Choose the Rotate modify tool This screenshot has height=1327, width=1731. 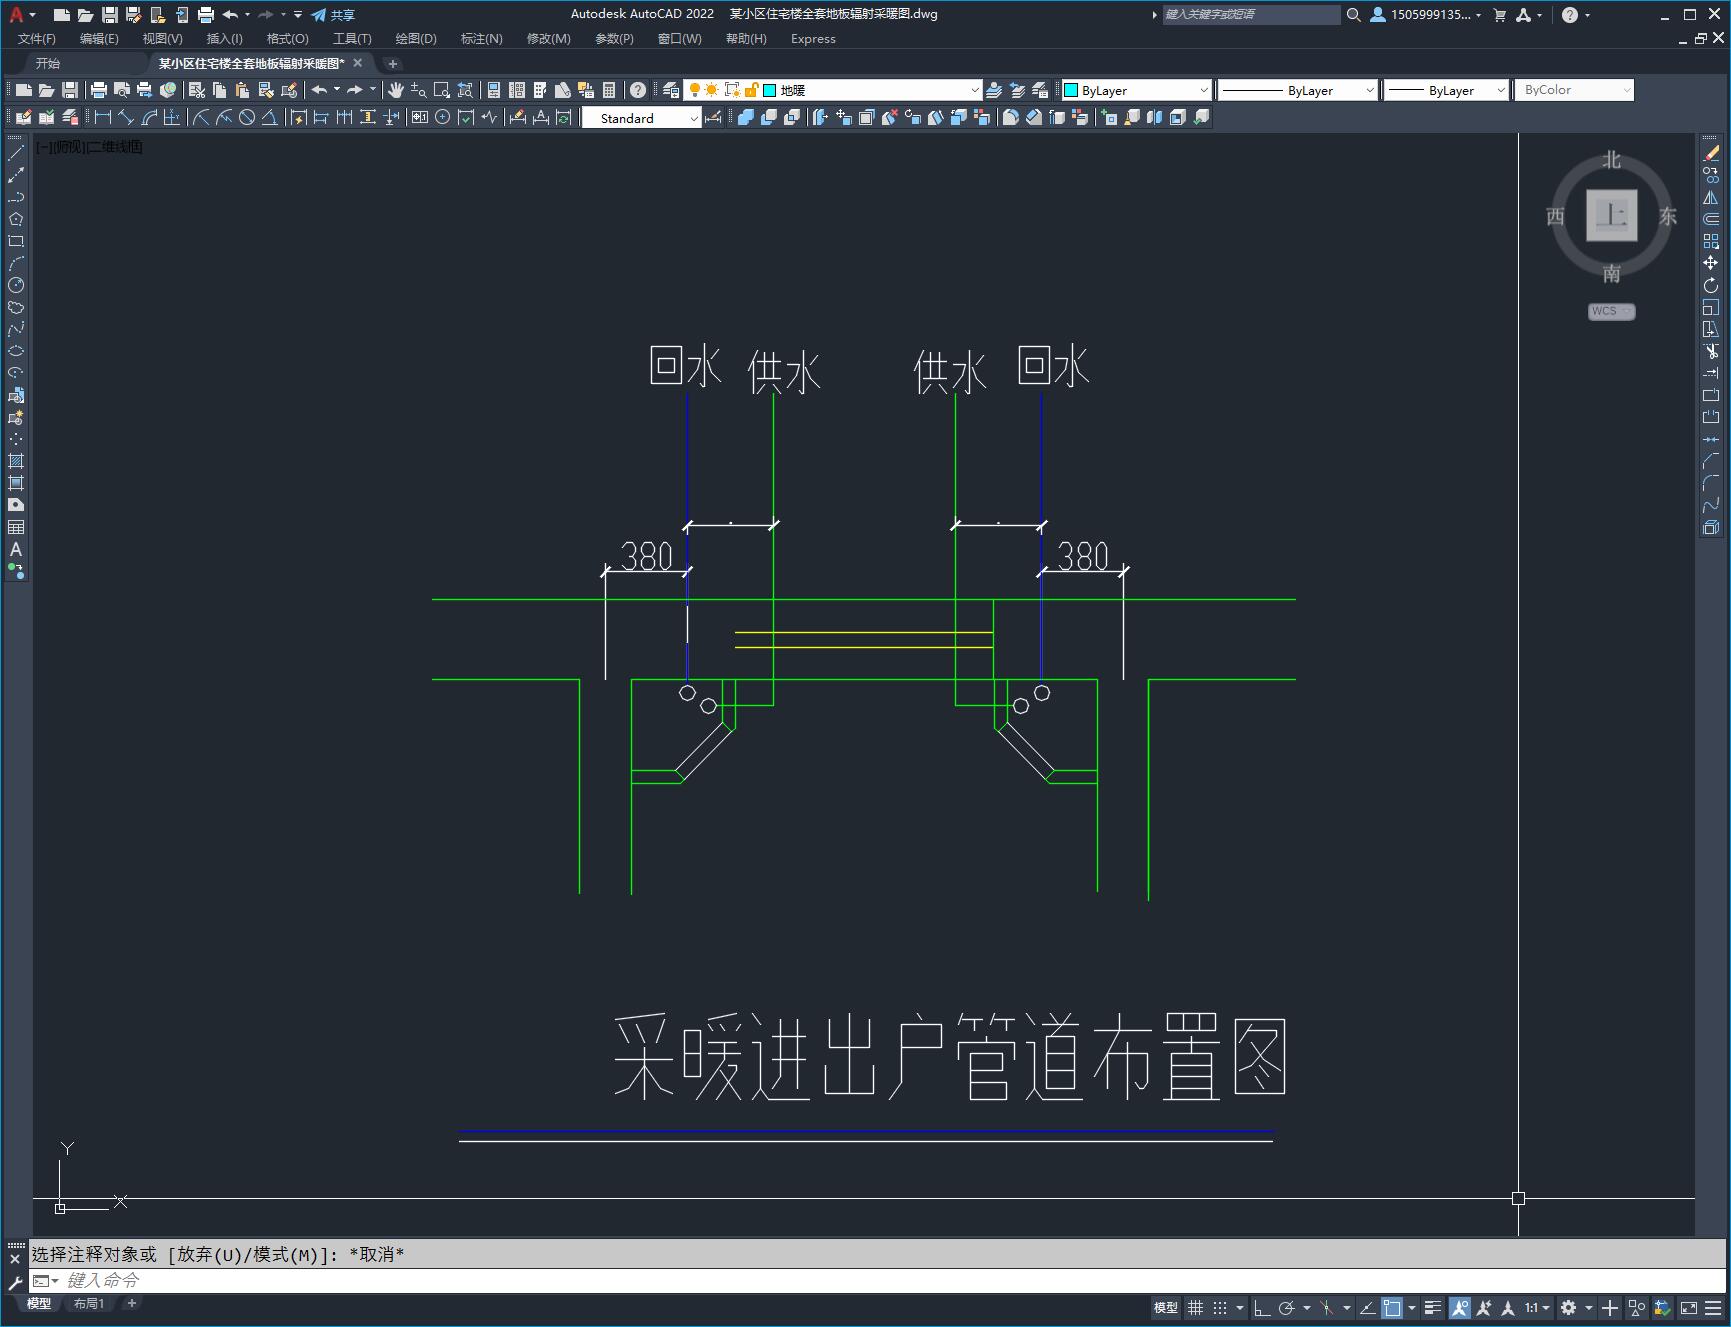(1711, 285)
